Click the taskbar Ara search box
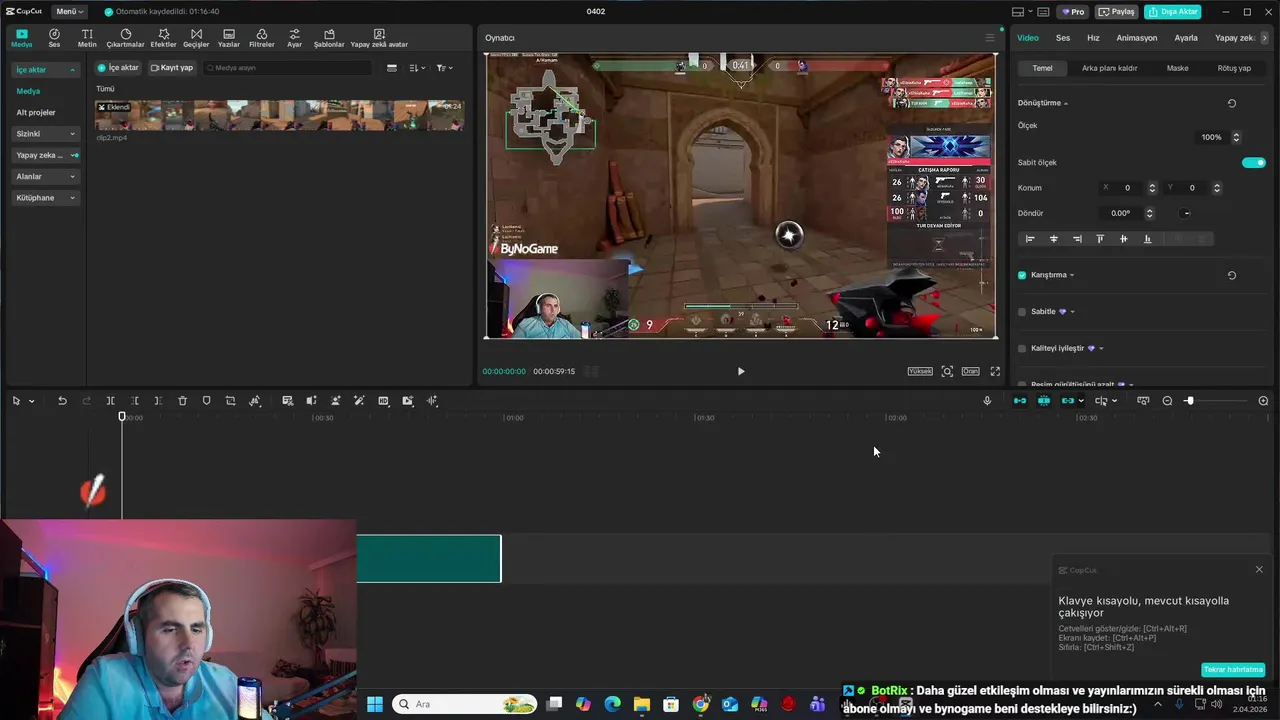 (x=465, y=704)
